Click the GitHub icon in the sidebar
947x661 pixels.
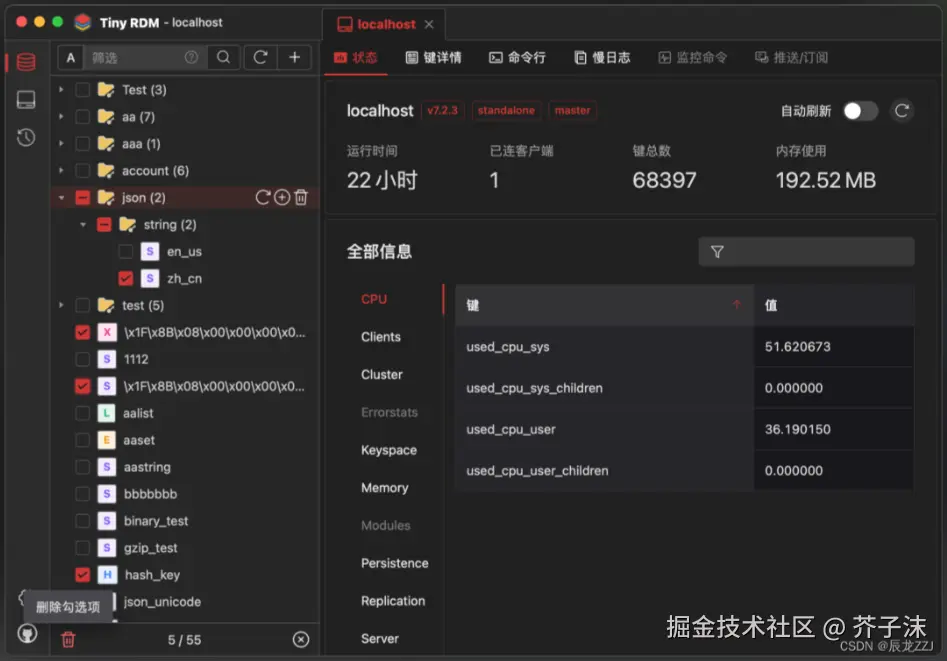pyautogui.click(x=26, y=633)
